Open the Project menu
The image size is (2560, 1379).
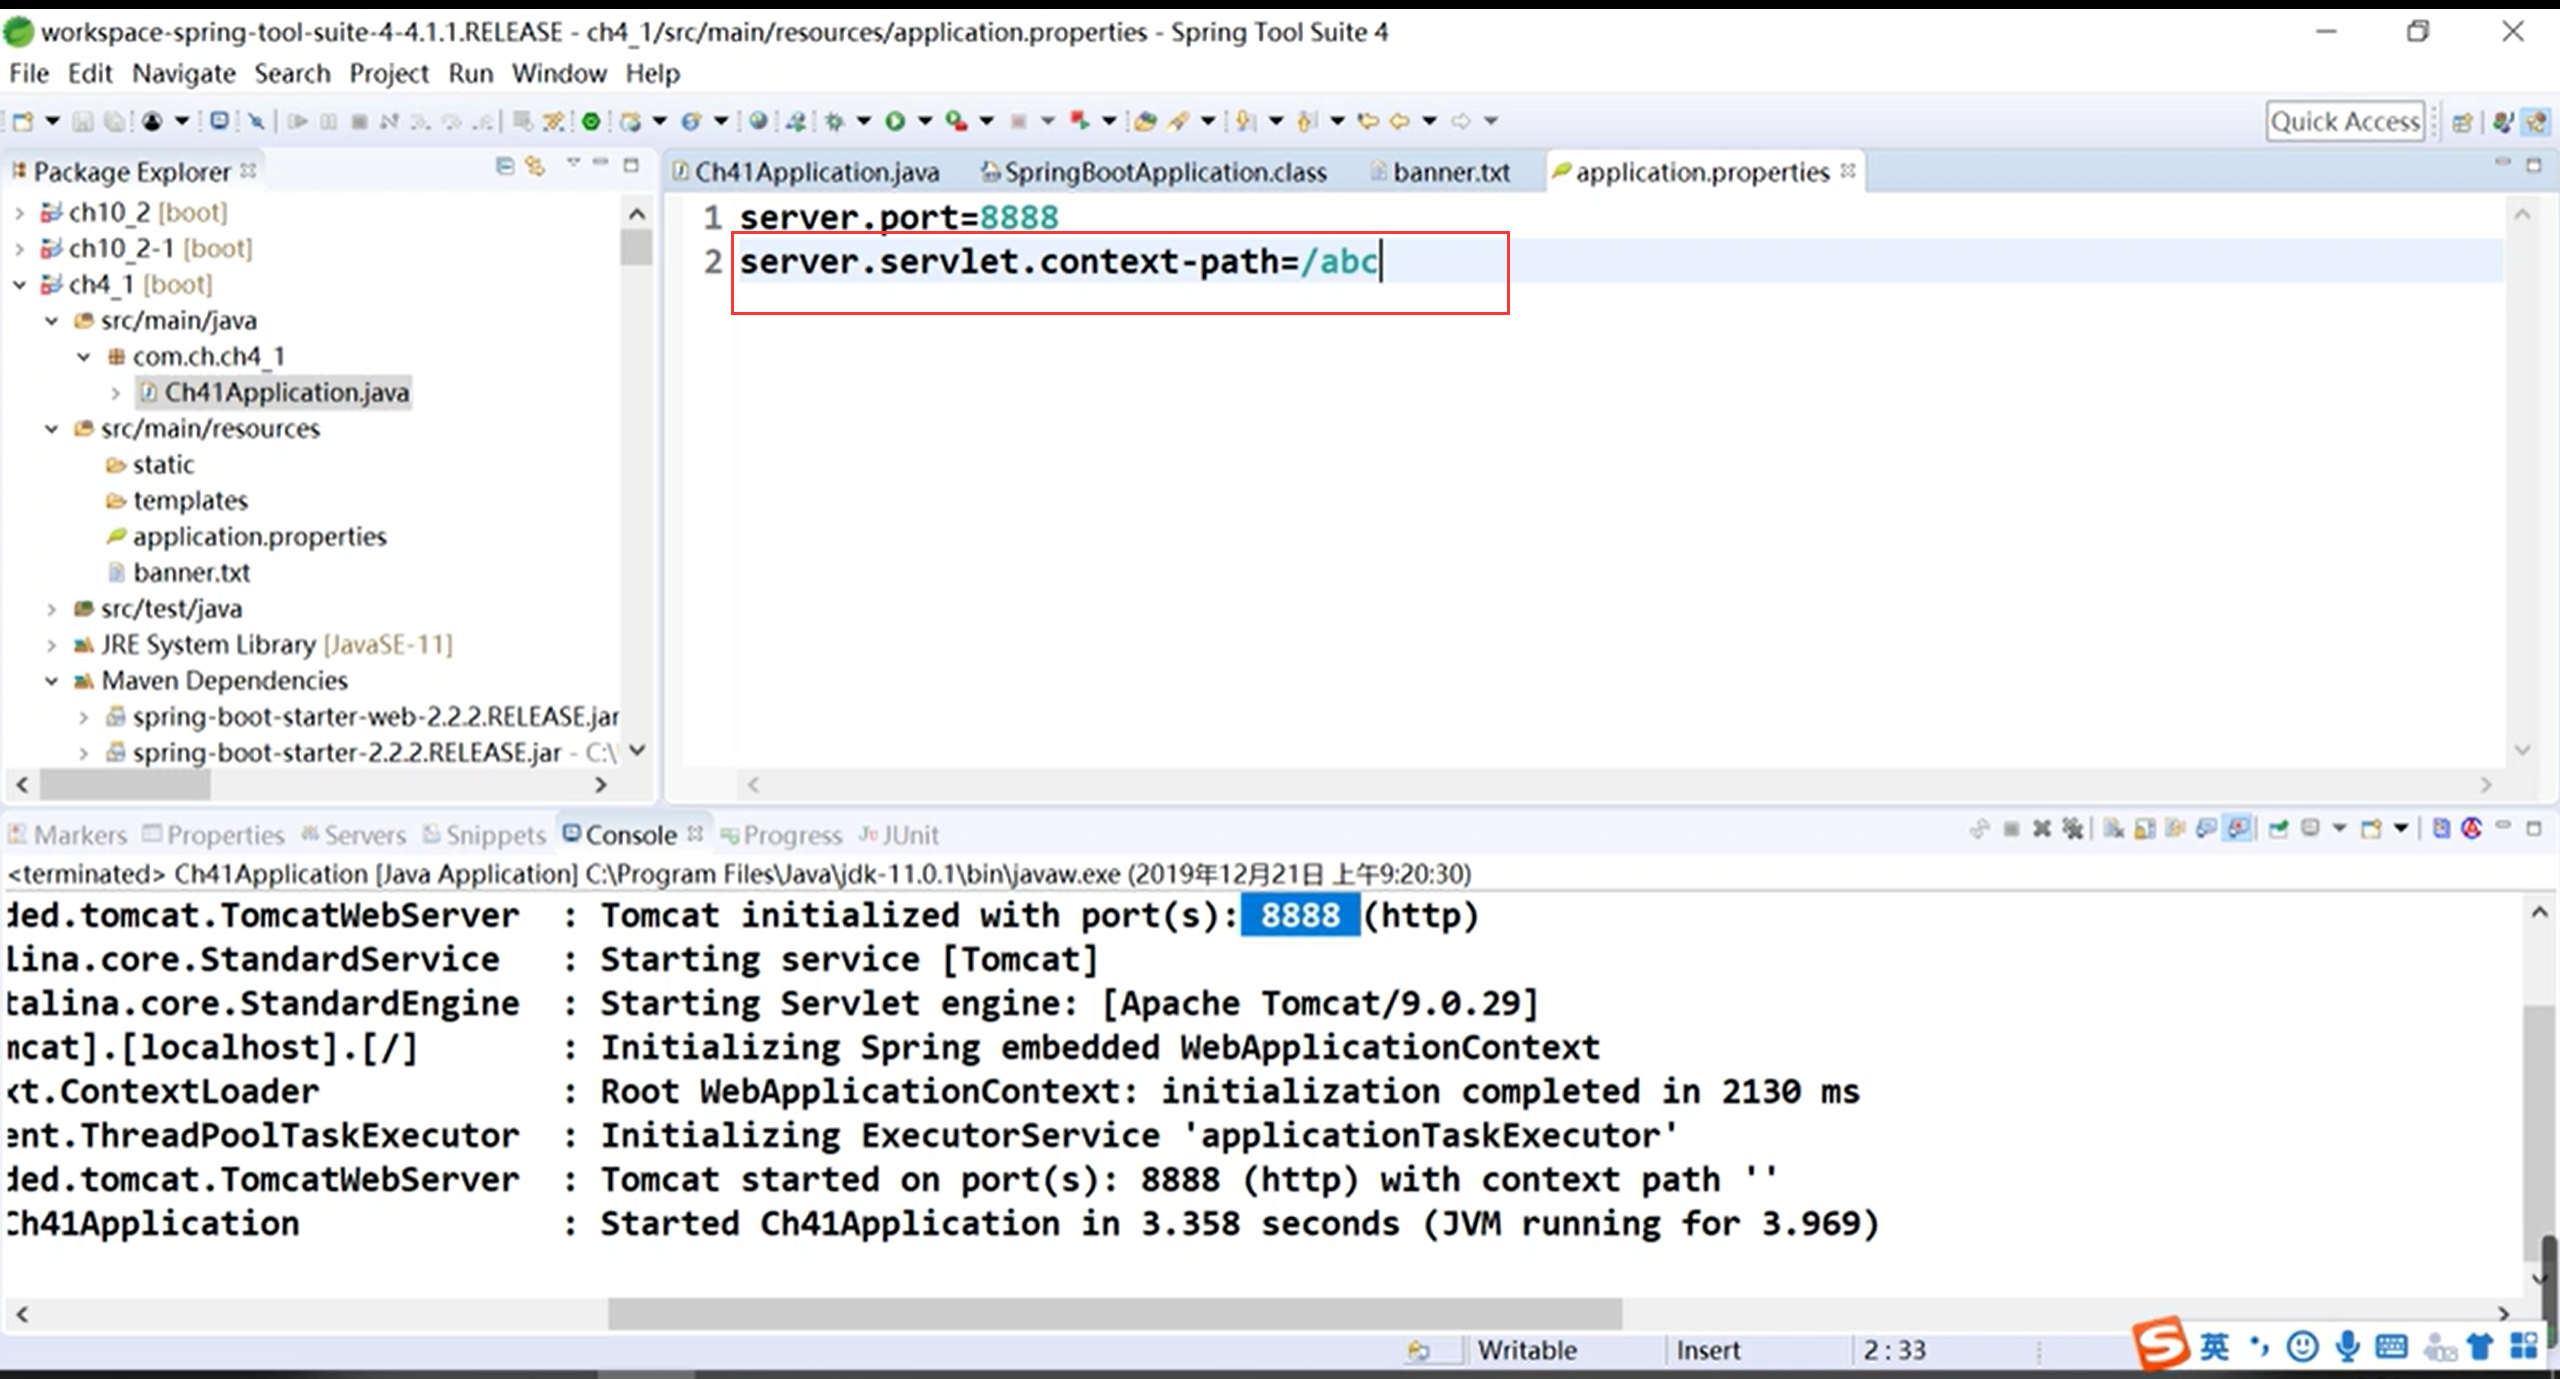(388, 74)
